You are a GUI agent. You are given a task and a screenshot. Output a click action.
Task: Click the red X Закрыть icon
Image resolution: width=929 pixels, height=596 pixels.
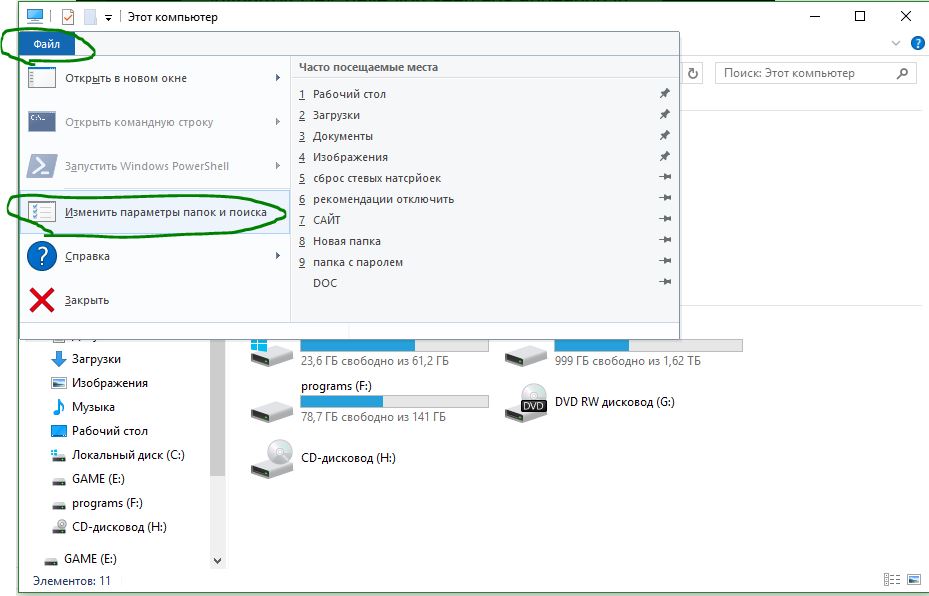(x=42, y=300)
